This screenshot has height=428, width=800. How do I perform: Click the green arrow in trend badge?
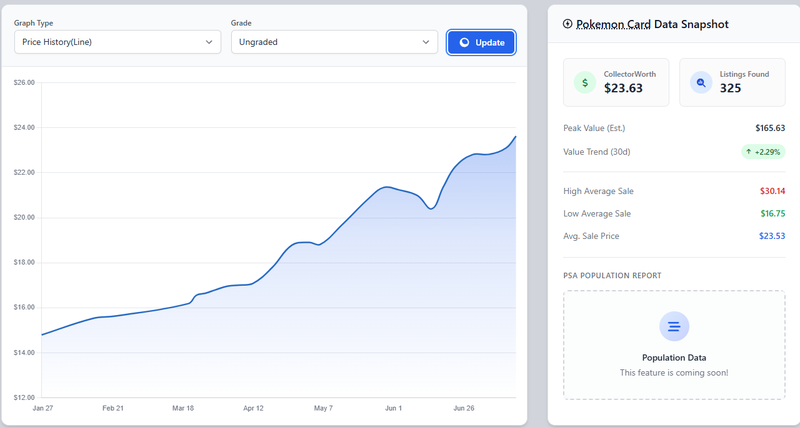(x=748, y=152)
